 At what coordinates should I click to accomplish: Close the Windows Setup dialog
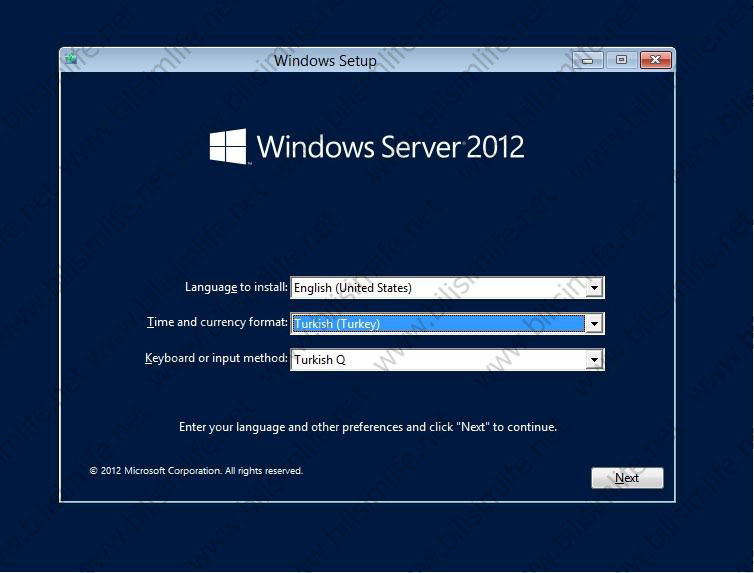pyautogui.click(x=655, y=60)
